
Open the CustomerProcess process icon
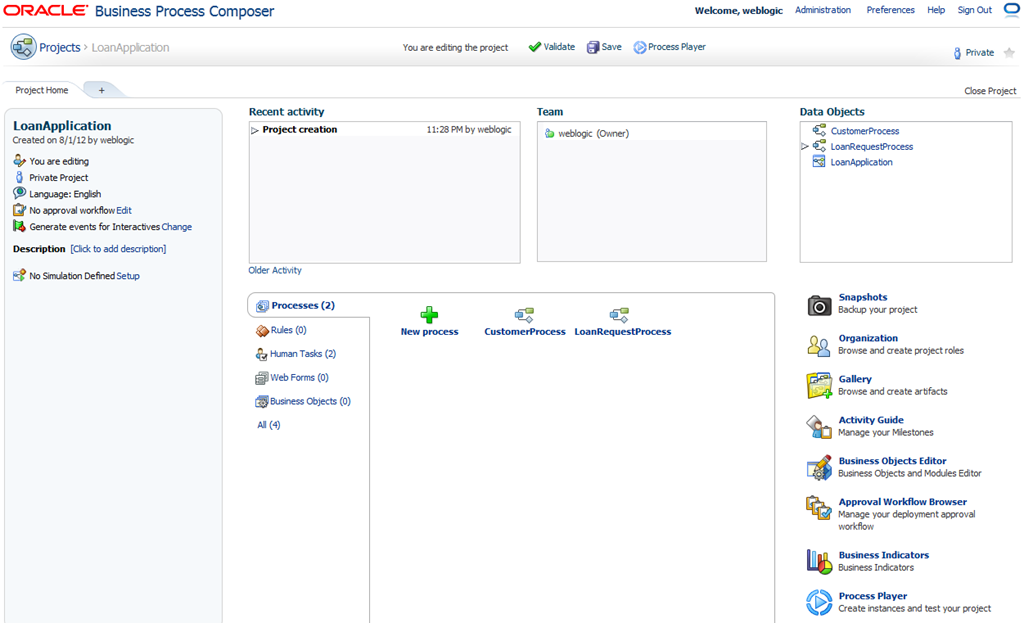click(x=524, y=315)
